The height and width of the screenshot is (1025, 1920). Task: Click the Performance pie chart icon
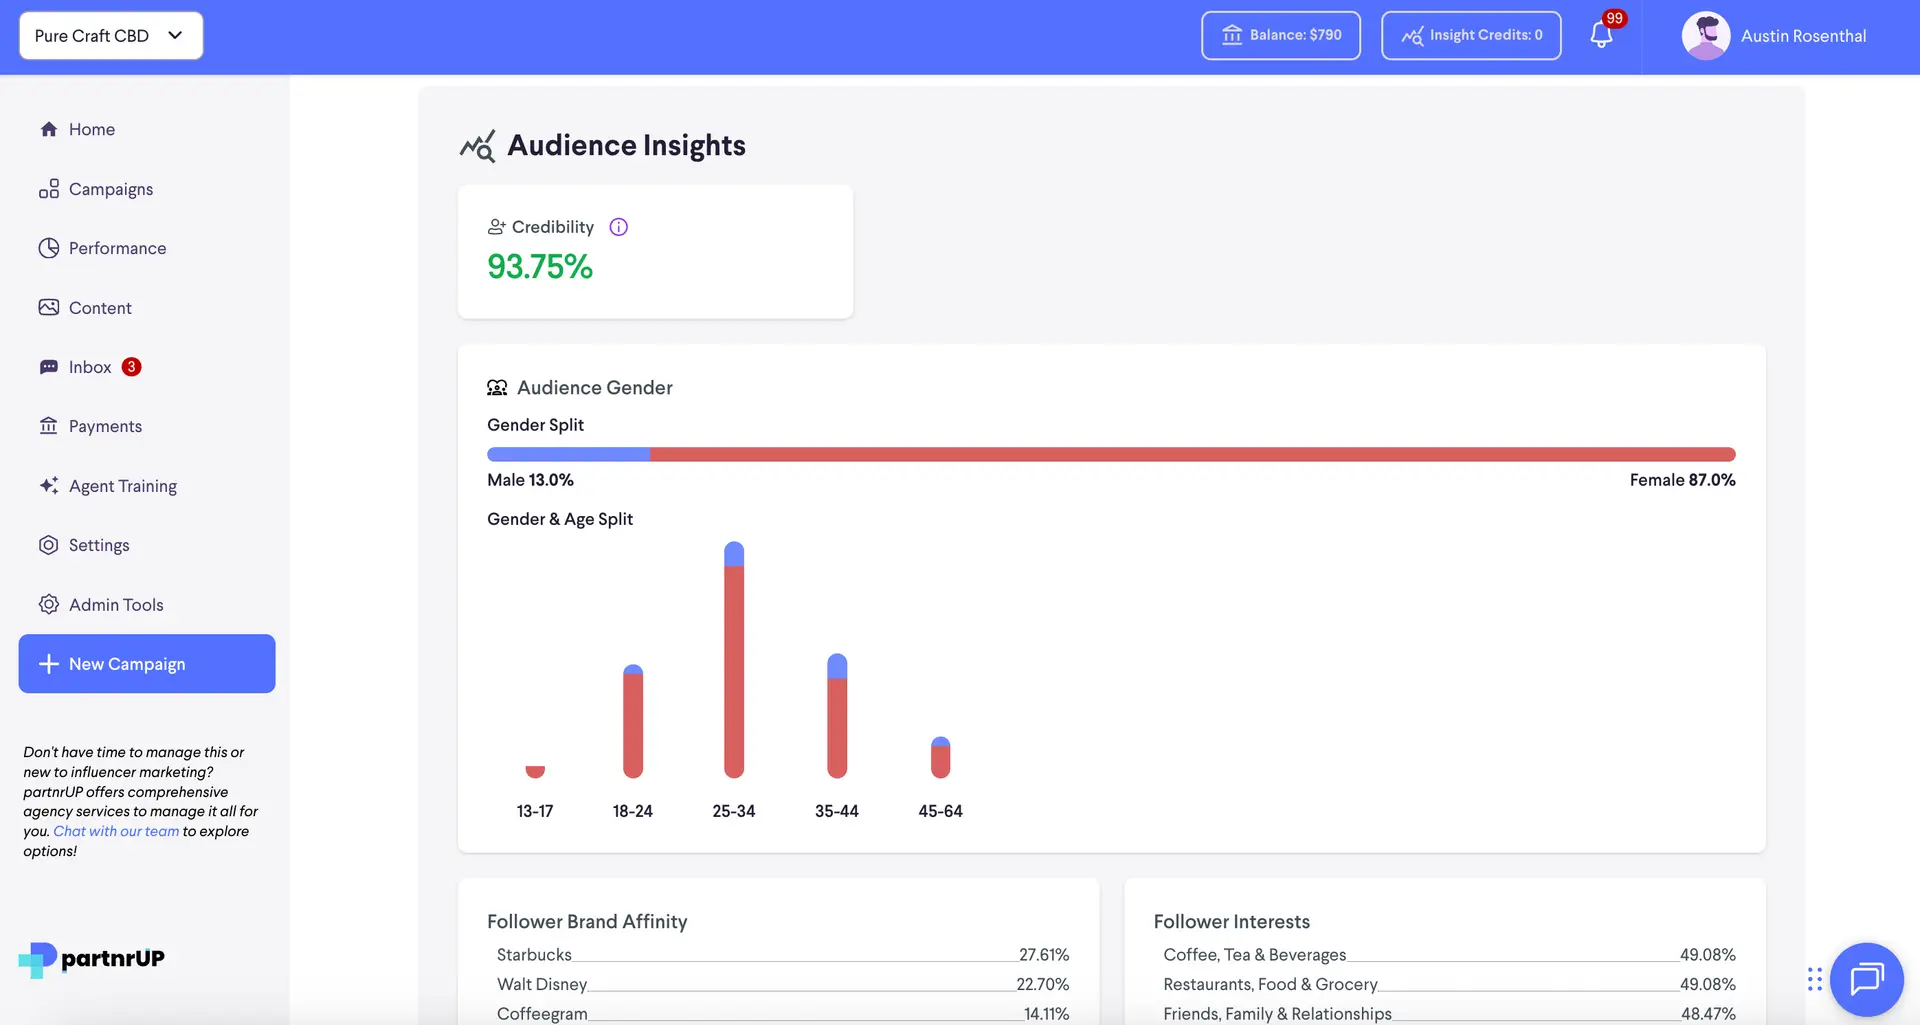[49, 248]
